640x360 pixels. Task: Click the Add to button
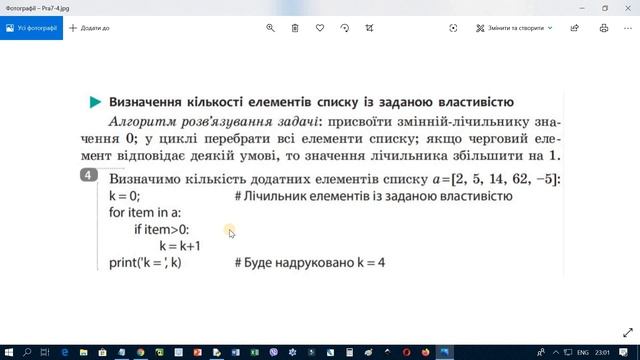pyautogui.click(x=89, y=28)
